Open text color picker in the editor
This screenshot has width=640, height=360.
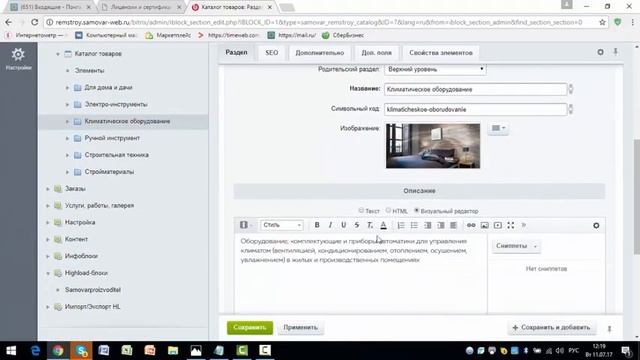pyautogui.click(x=383, y=225)
